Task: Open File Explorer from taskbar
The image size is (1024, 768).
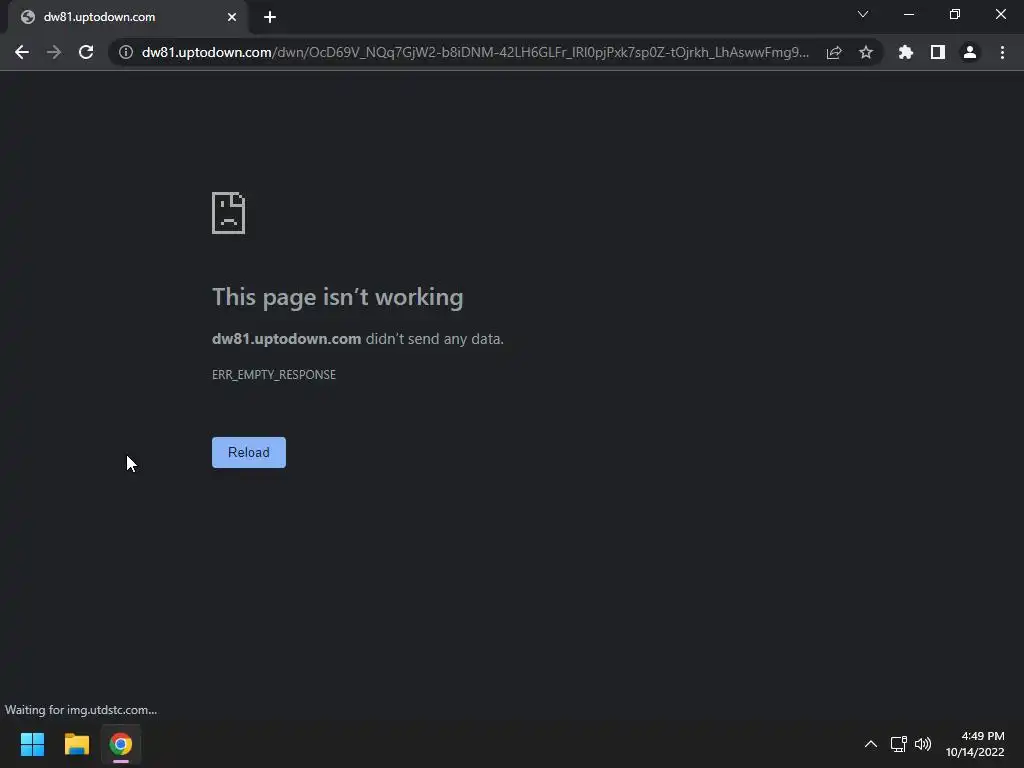Action: (x=76, y=744)
